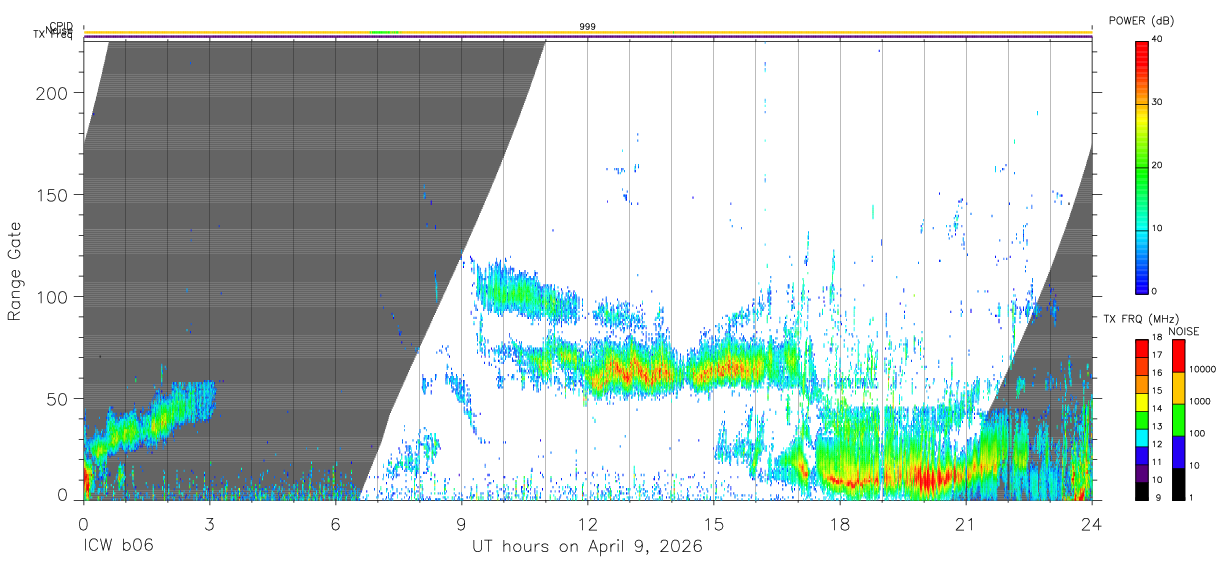Click the green 100-1000 segment of NOISE bar
The width and height of the screenshot is (1228, 567).
(1178, 419)
